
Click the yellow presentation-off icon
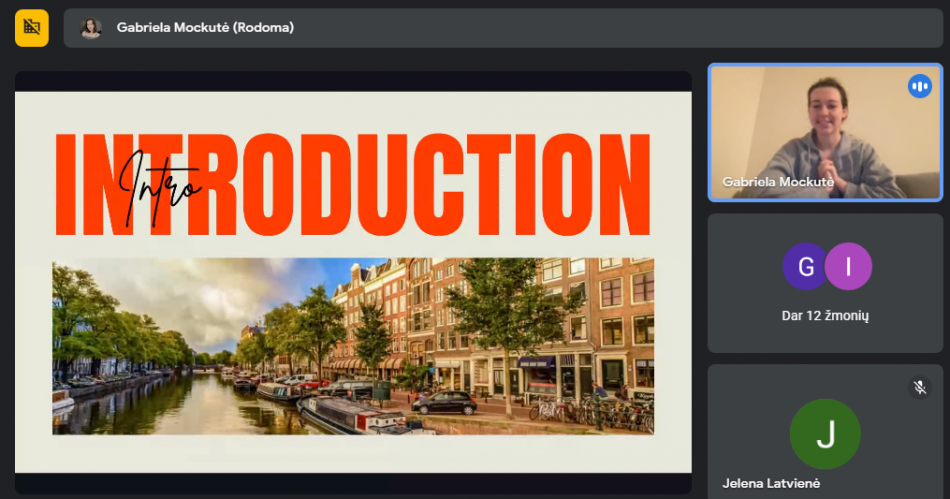click(x=32, y=28)
